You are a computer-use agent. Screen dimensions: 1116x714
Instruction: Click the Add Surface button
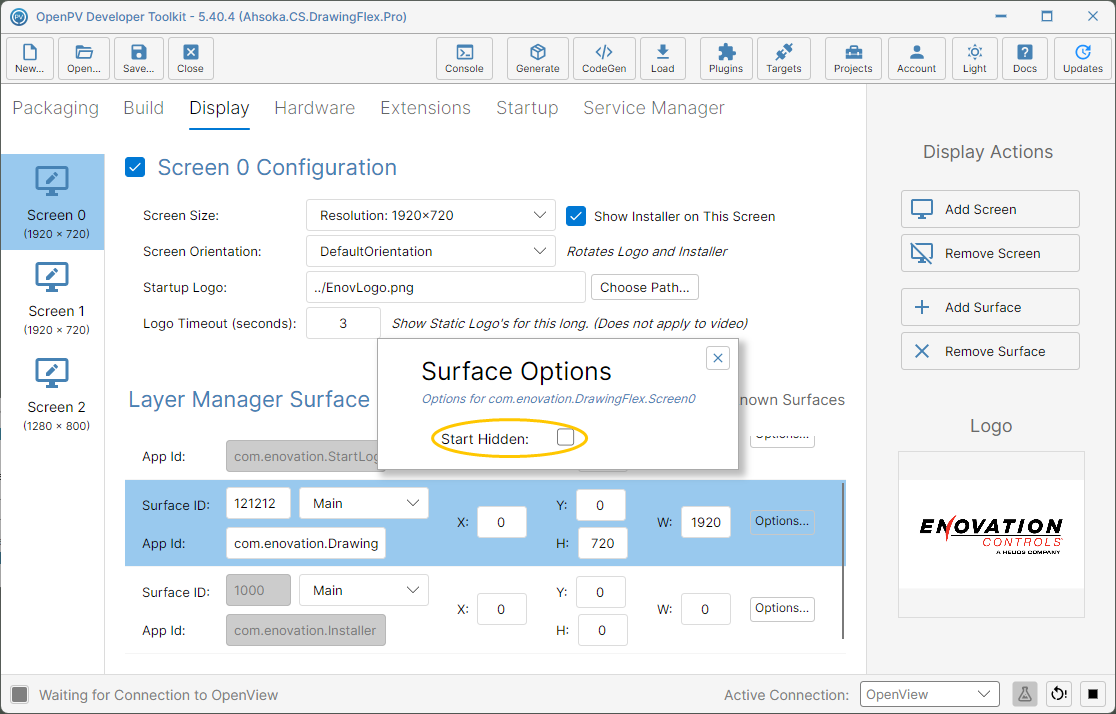(990, 308)
